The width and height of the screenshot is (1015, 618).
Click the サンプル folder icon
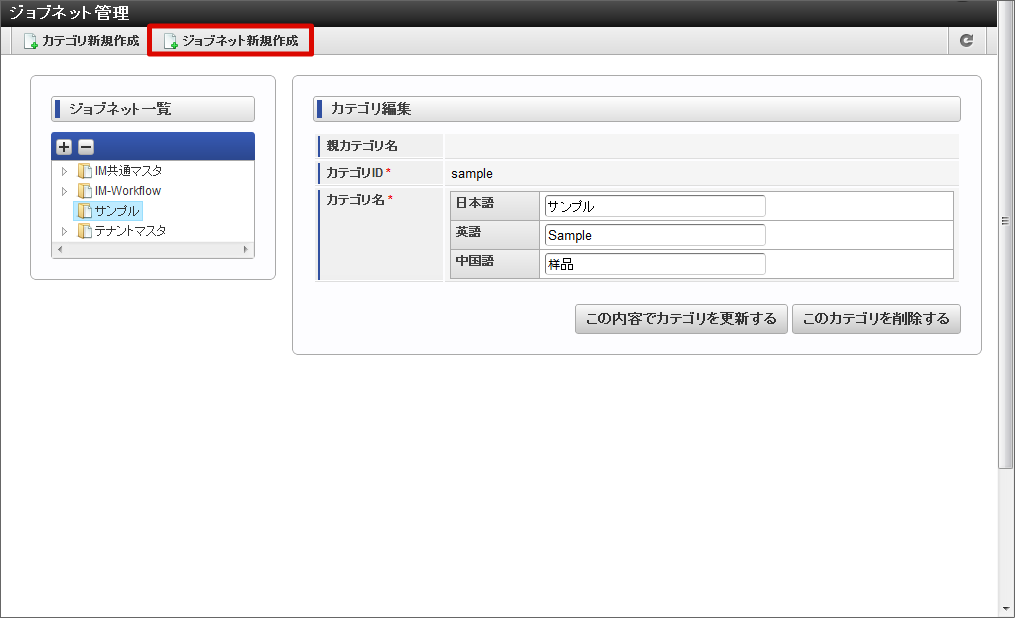pos(85,211)
